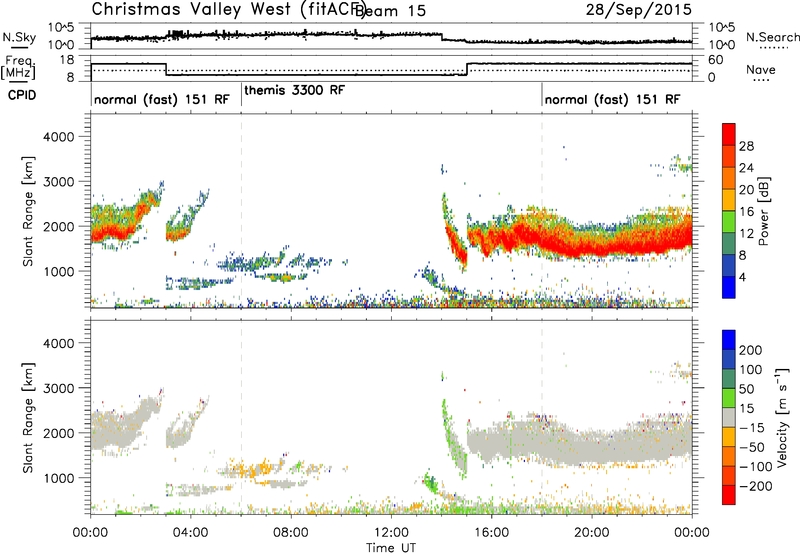This screenshot has width=800, height=554.
Task: Click the 16 tick on the Power colorbar
Action: point(746,212)
